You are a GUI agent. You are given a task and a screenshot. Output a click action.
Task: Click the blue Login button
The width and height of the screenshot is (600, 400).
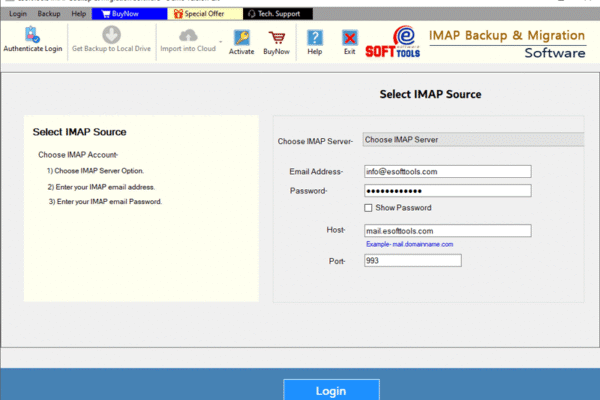pos(331,390)
